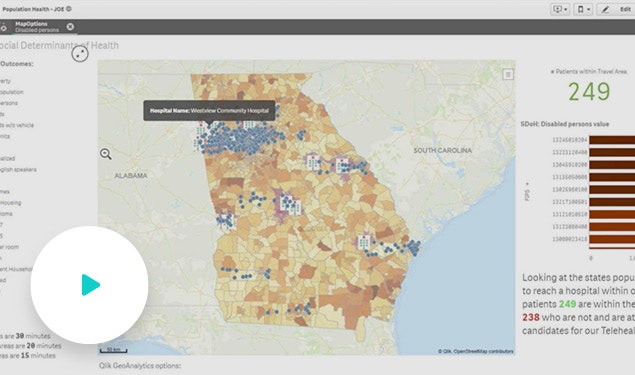Open the bookmarks icon dropdown
The image size is (635, 375).
tap(583, 9)
